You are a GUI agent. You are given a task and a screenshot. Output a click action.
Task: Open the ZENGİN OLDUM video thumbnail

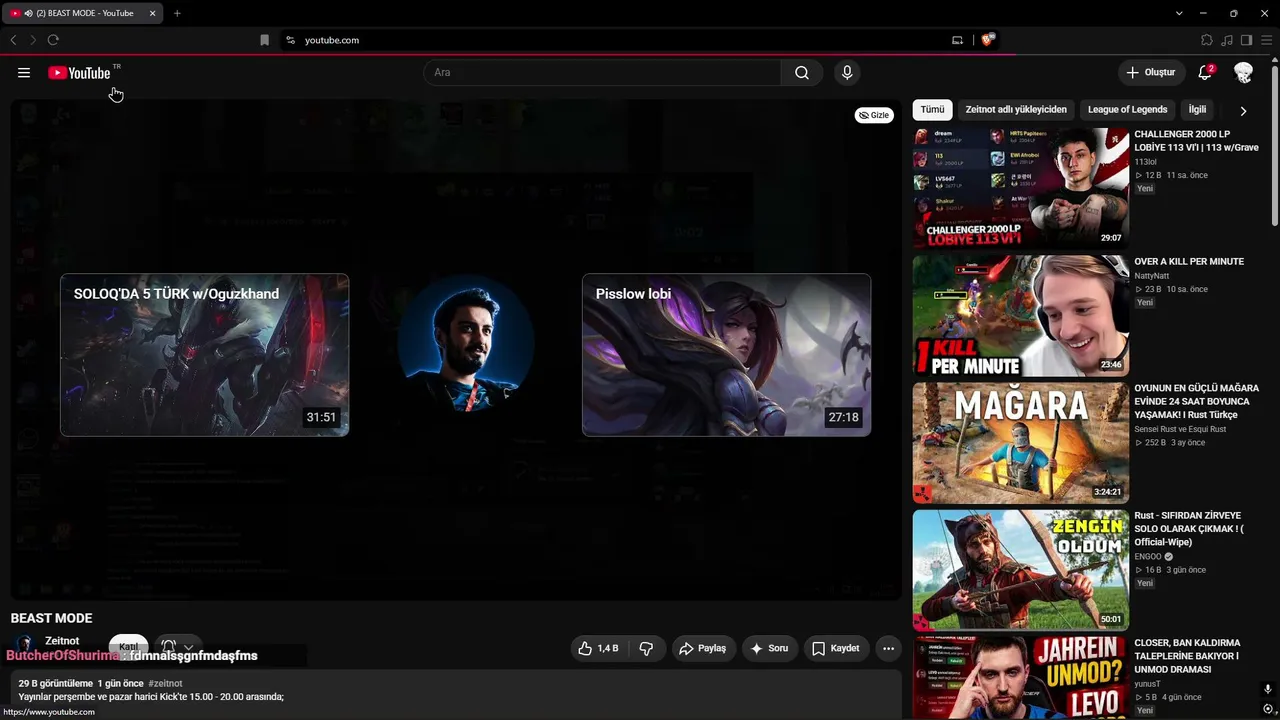tap(1021, 570)
